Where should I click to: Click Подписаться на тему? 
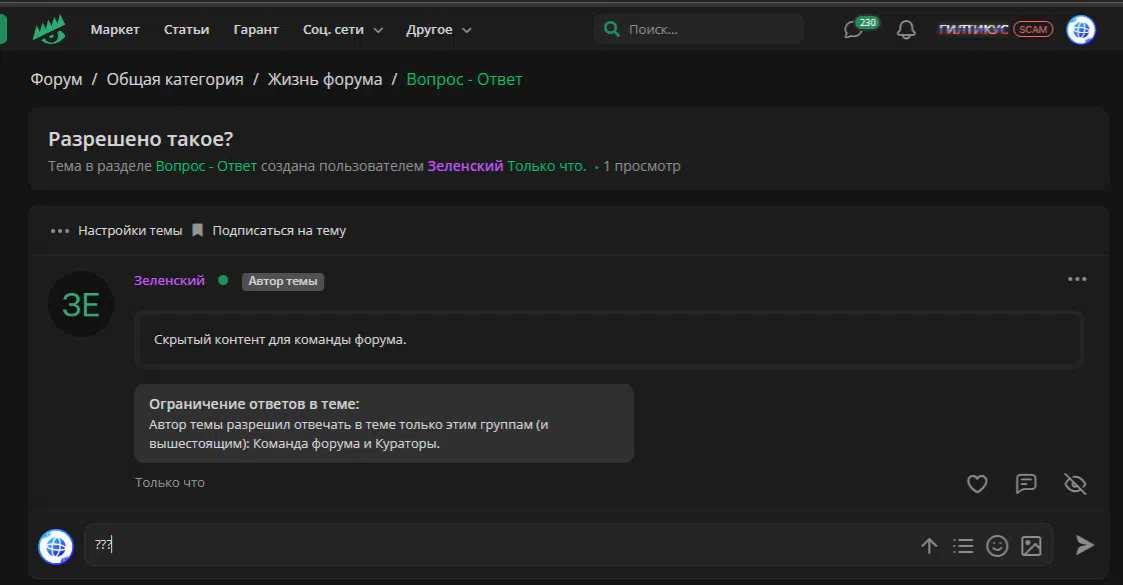point(279,231)
